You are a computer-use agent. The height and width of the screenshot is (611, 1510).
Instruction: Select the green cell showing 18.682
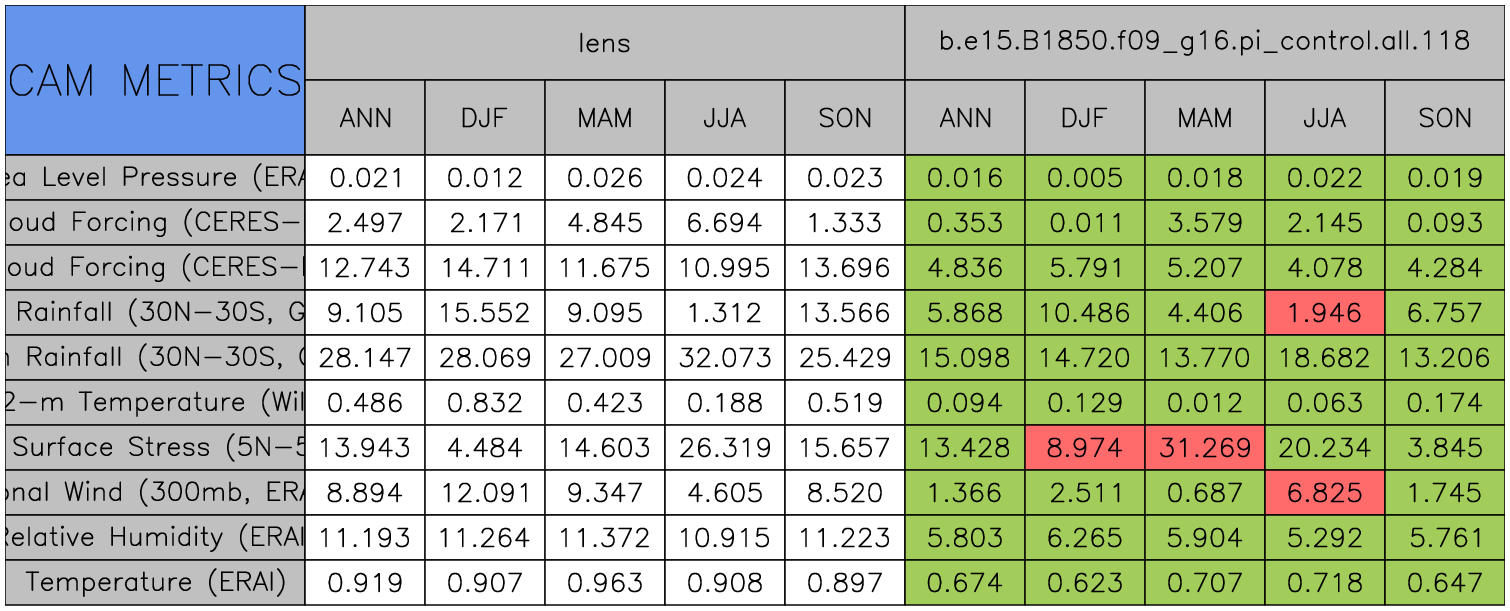click(1324, 358)
